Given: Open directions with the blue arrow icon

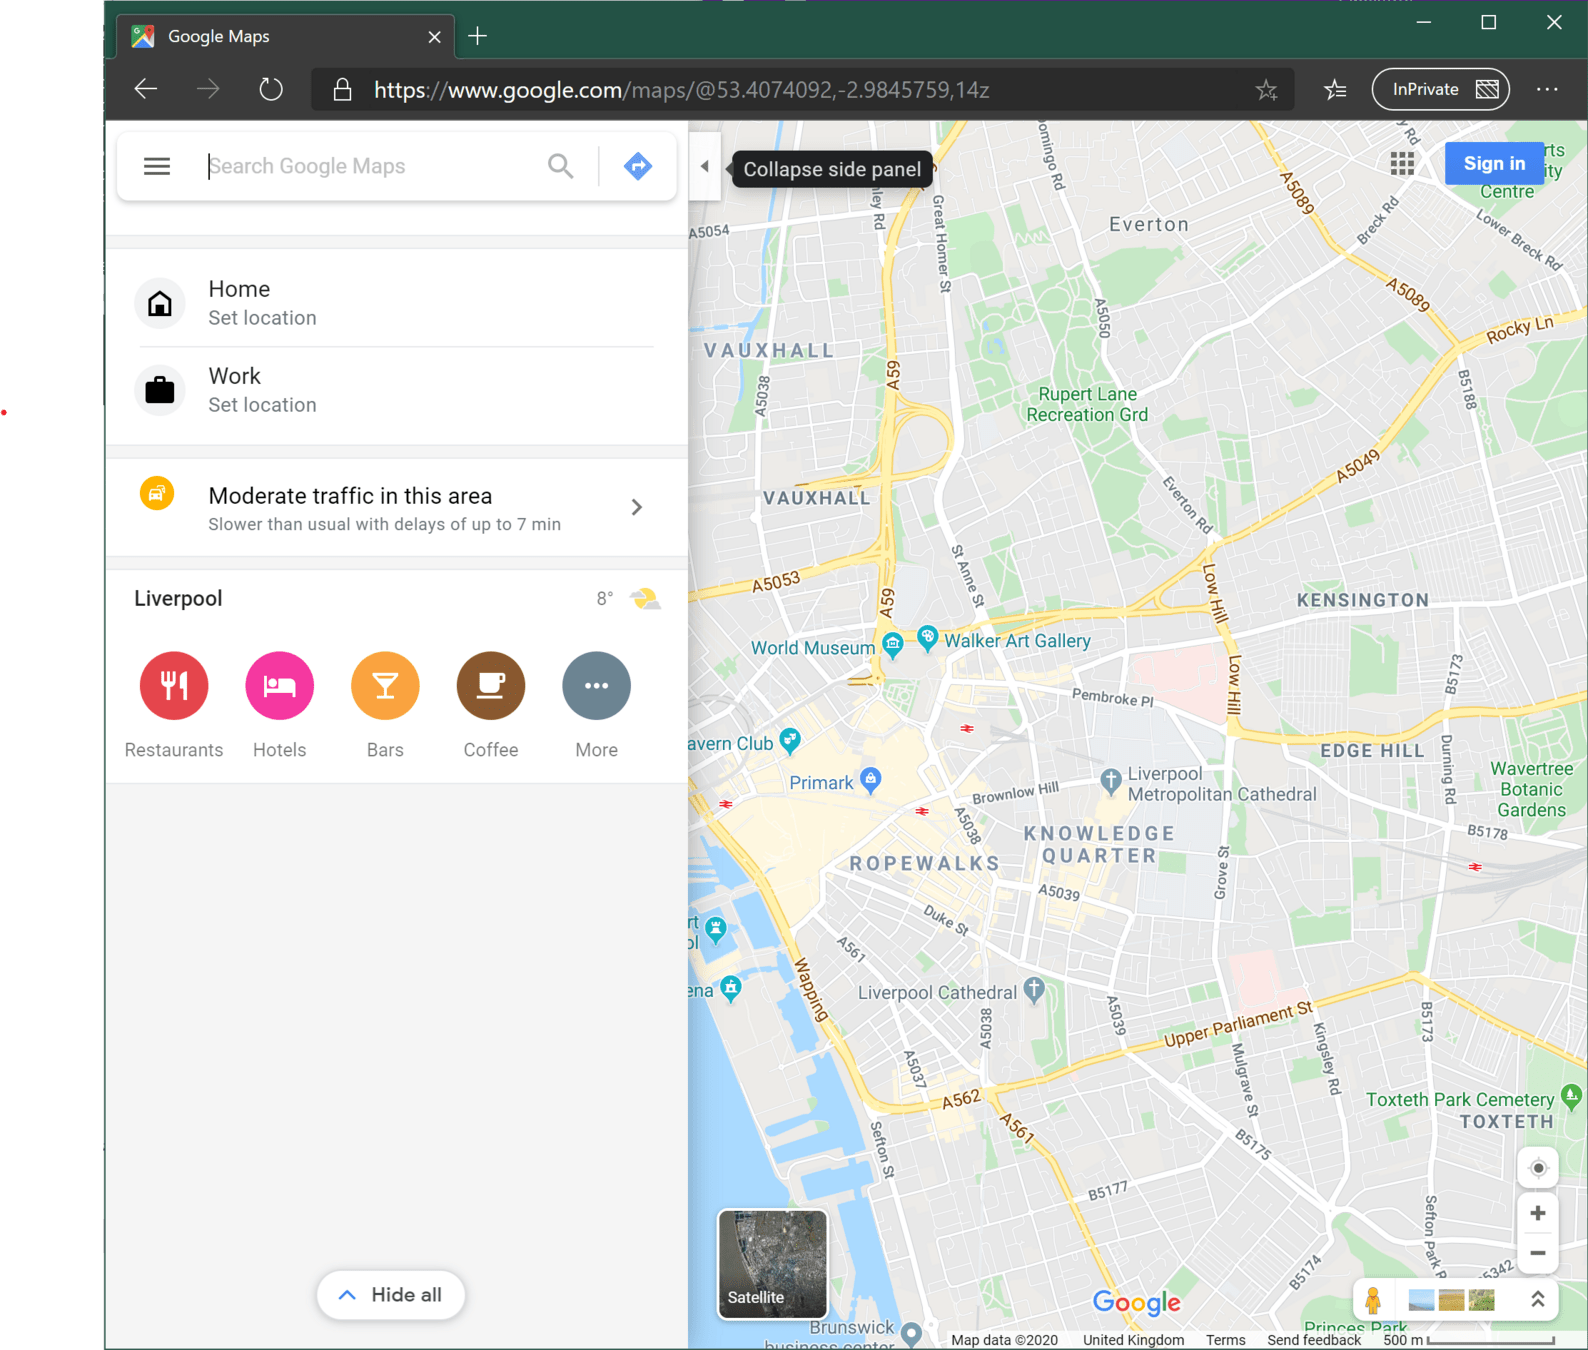Looking at the screenshot, I should (x=638, y=166).
